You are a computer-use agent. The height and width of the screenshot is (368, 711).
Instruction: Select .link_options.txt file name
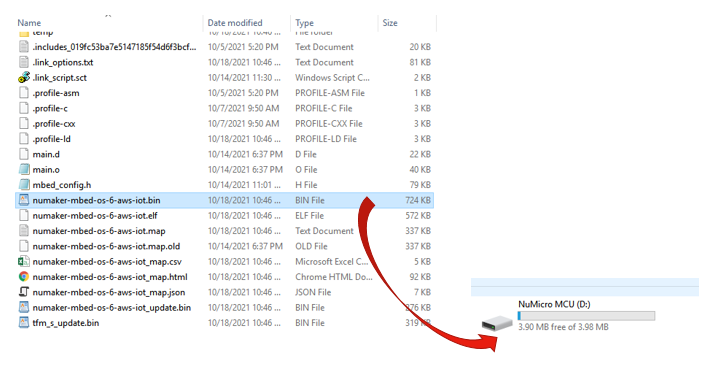63,62
